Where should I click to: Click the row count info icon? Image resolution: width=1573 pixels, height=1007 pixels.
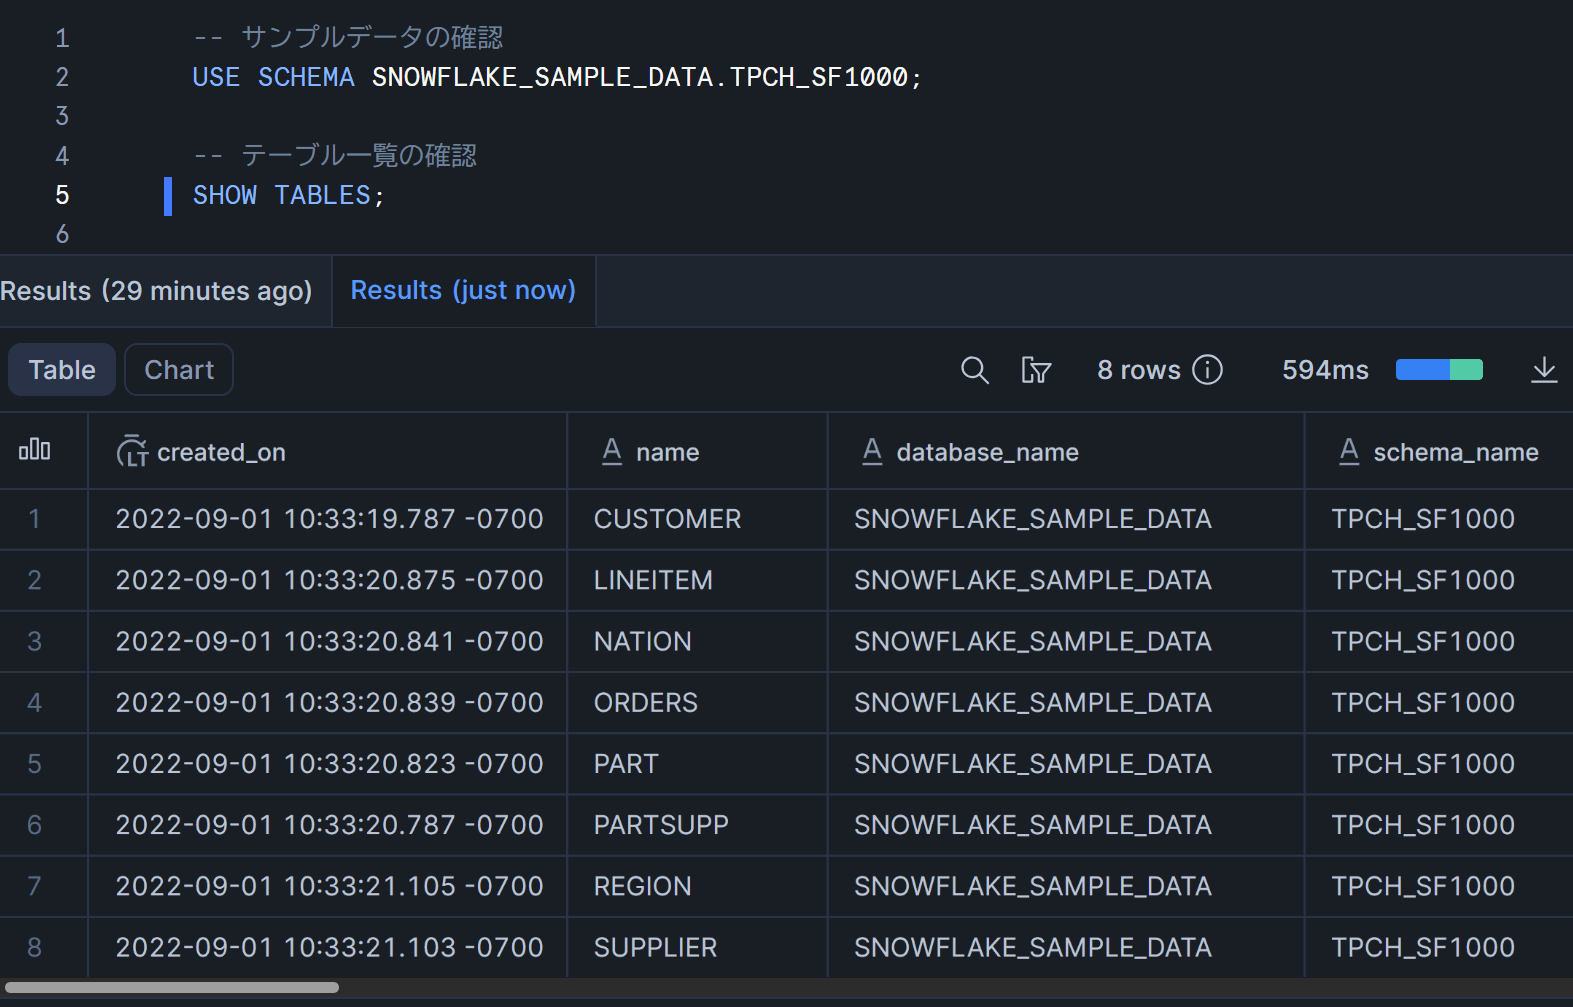pos(1208,370)
